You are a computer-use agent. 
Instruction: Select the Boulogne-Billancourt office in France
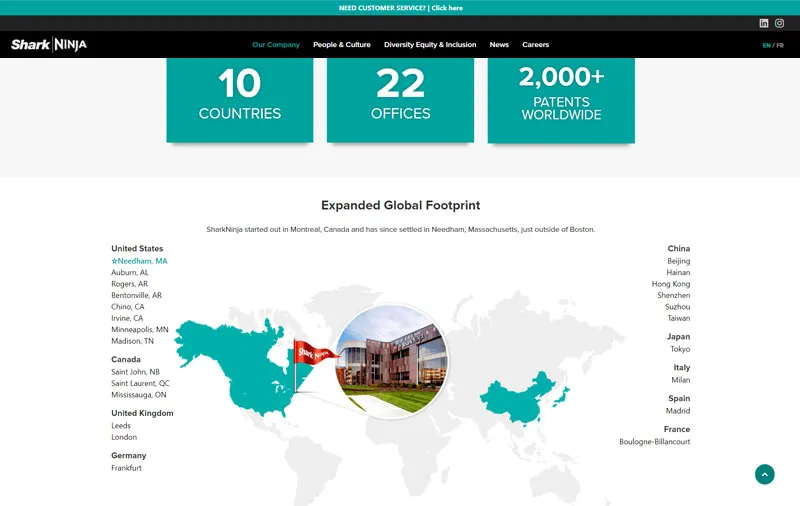pos(654,442)
